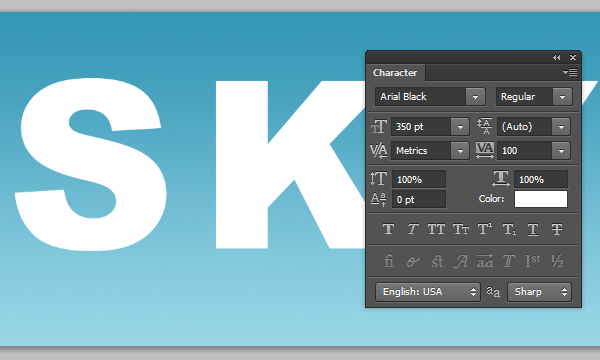Image resolution: width=600 pixels, height=360 pixels.
Task: Open the Metrics kerning dropdown
Action: [x=460, y=150]
